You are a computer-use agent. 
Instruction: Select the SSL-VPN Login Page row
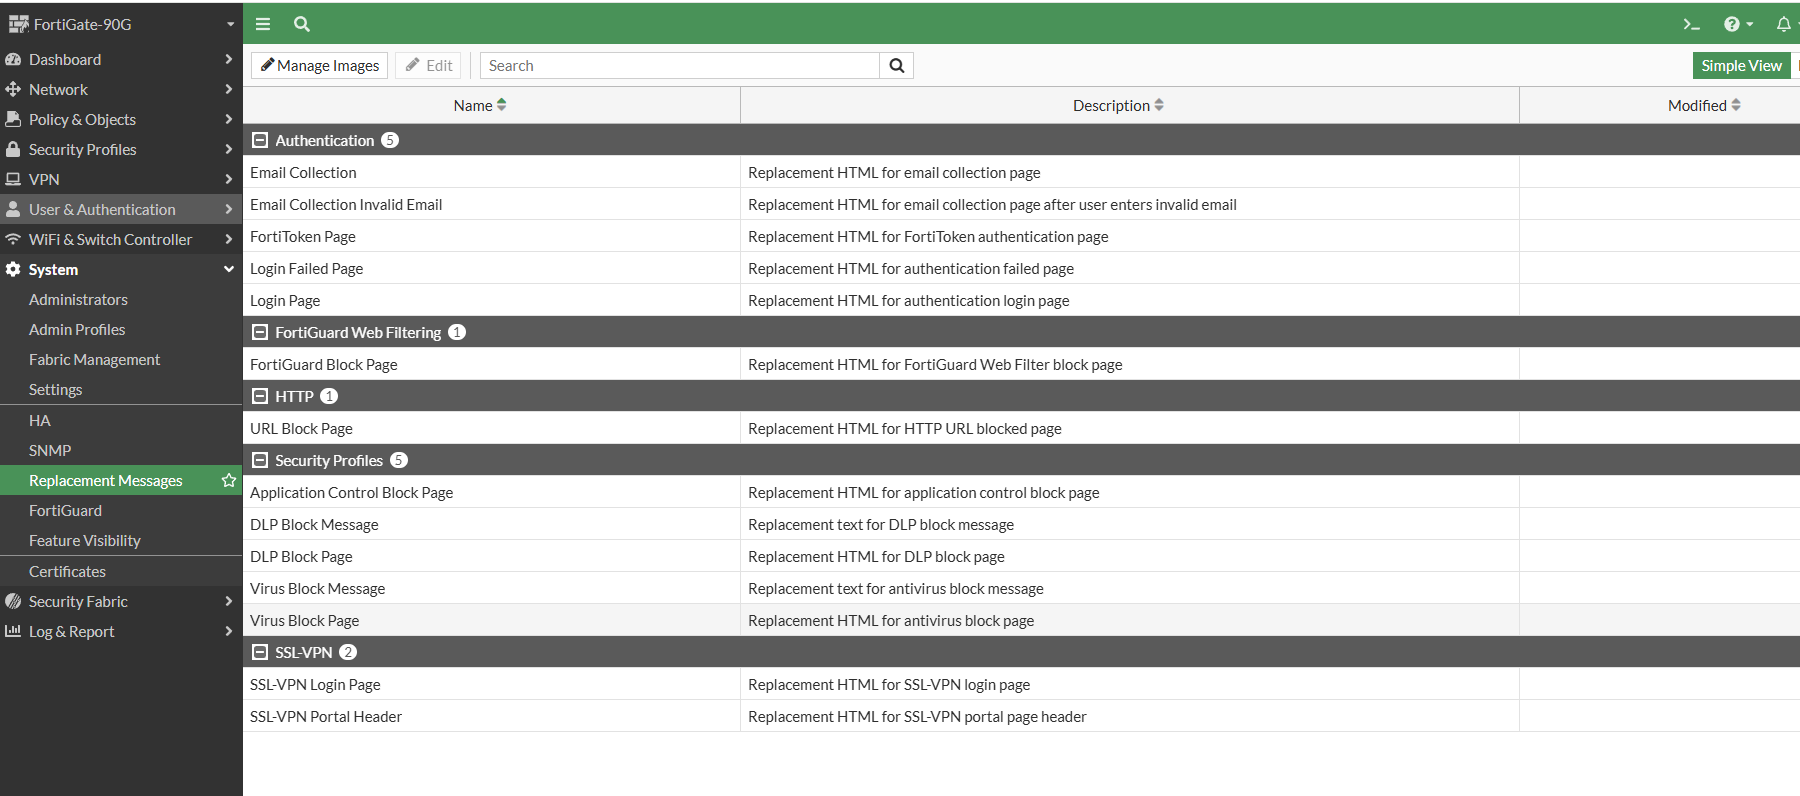point(1021,684)
